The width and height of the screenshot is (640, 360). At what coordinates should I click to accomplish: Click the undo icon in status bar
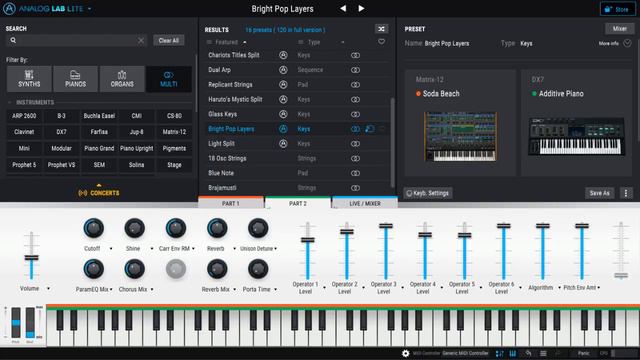[528, 353]
